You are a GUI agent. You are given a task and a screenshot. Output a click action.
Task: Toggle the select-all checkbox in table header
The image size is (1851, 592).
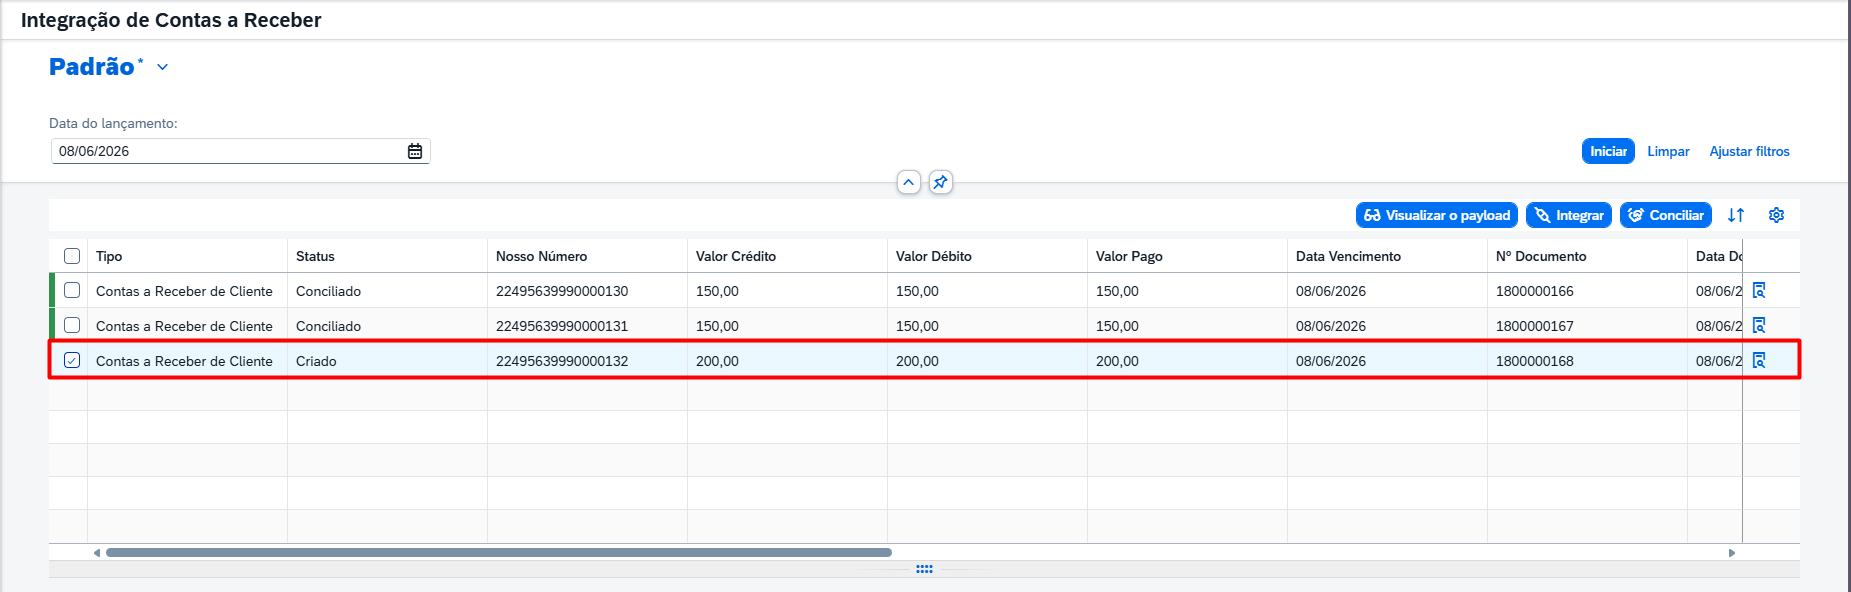[x=72, y=256]
